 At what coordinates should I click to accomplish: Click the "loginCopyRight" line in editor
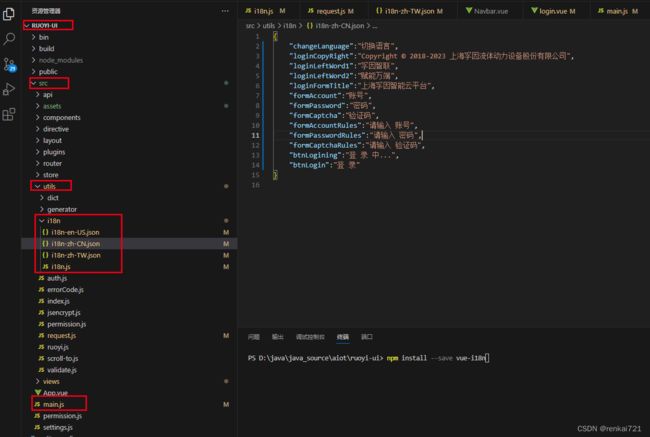431,56
